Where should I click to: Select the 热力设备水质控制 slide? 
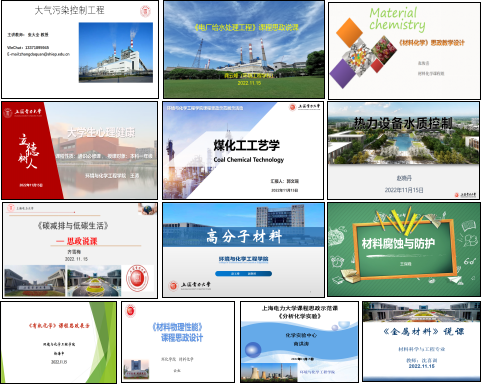[404, 151]
